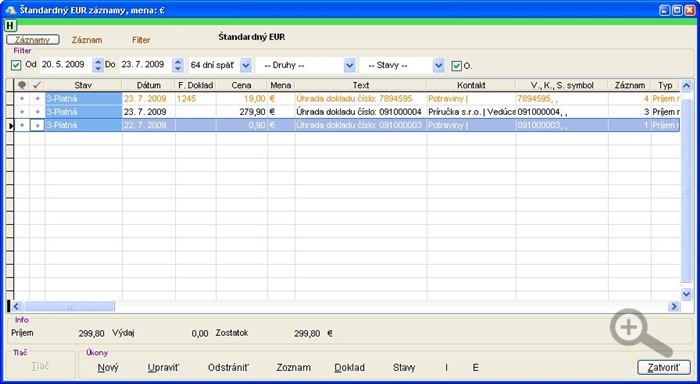Switch to the Filter tab

[141, 40]
